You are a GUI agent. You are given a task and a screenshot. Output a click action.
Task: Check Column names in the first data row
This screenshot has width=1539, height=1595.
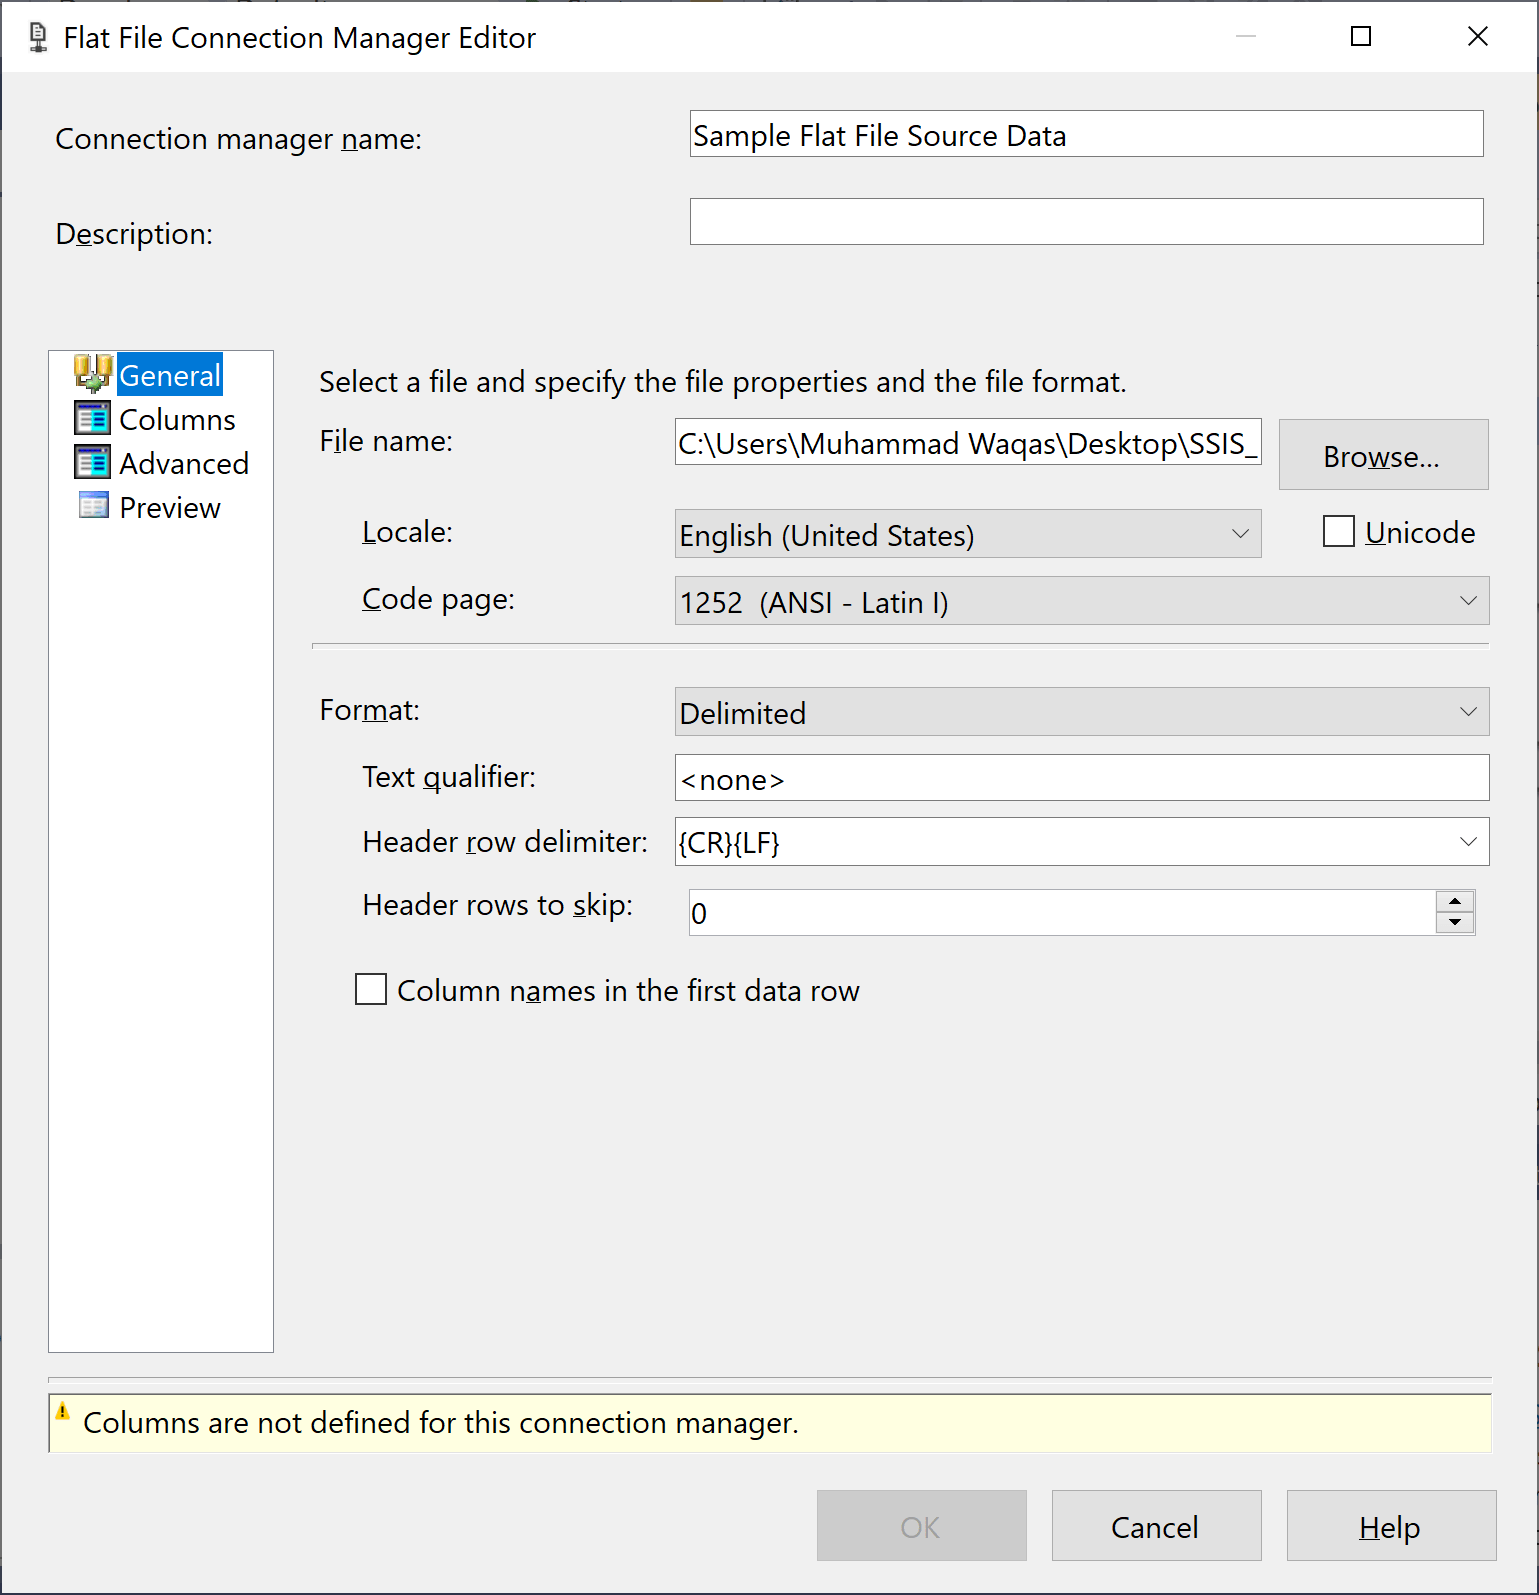coord(371,989)
